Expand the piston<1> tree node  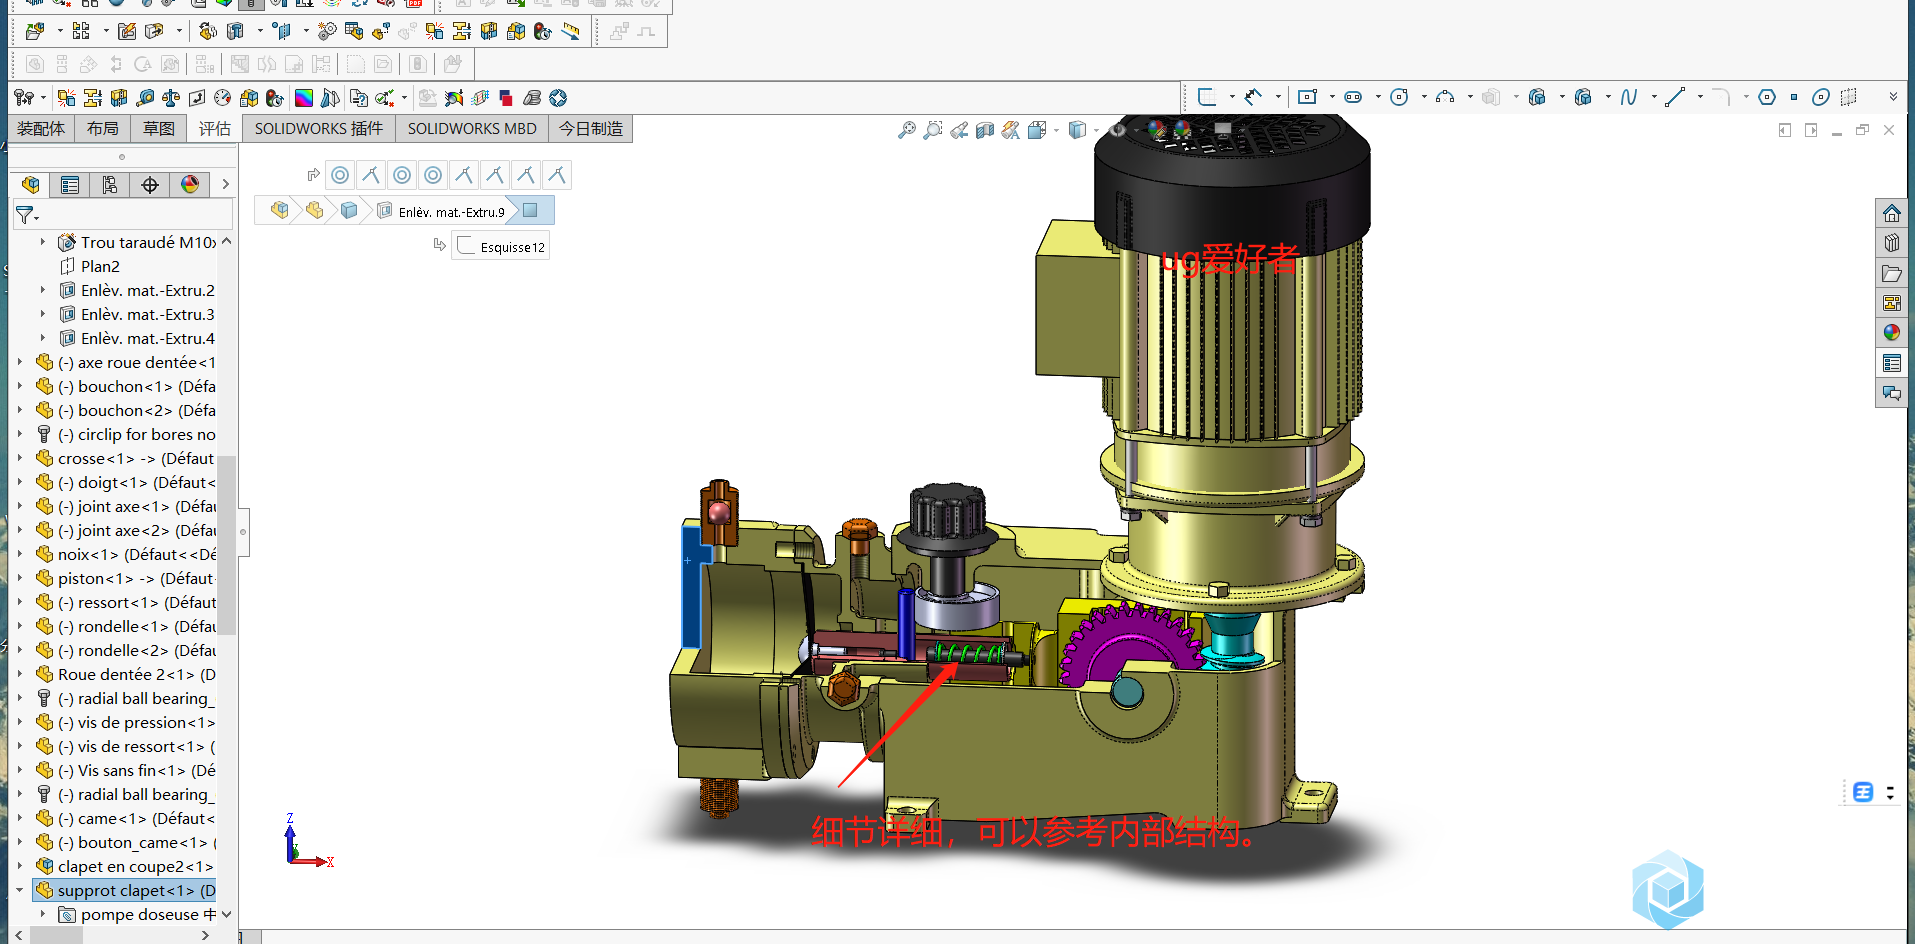tap(19, 578)
